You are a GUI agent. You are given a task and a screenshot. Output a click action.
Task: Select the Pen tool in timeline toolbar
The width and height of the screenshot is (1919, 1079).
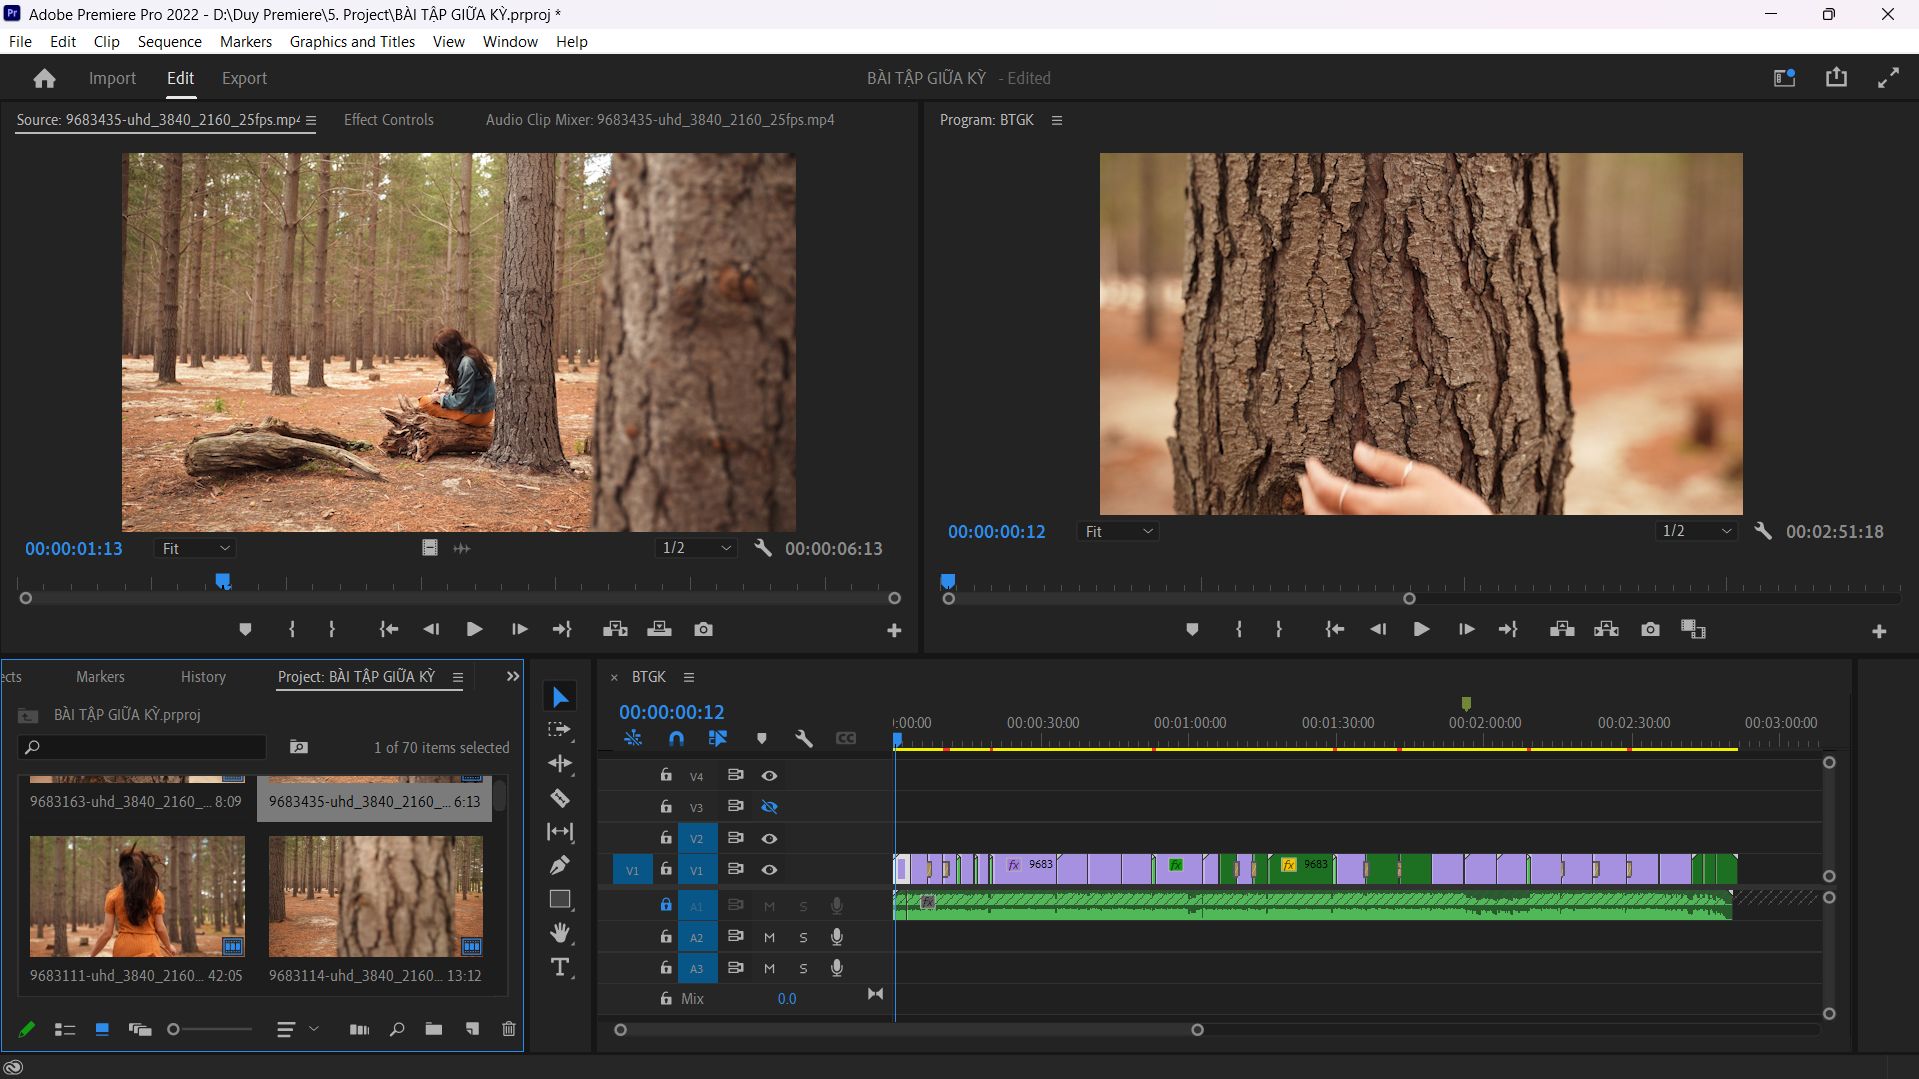point(560,865)
